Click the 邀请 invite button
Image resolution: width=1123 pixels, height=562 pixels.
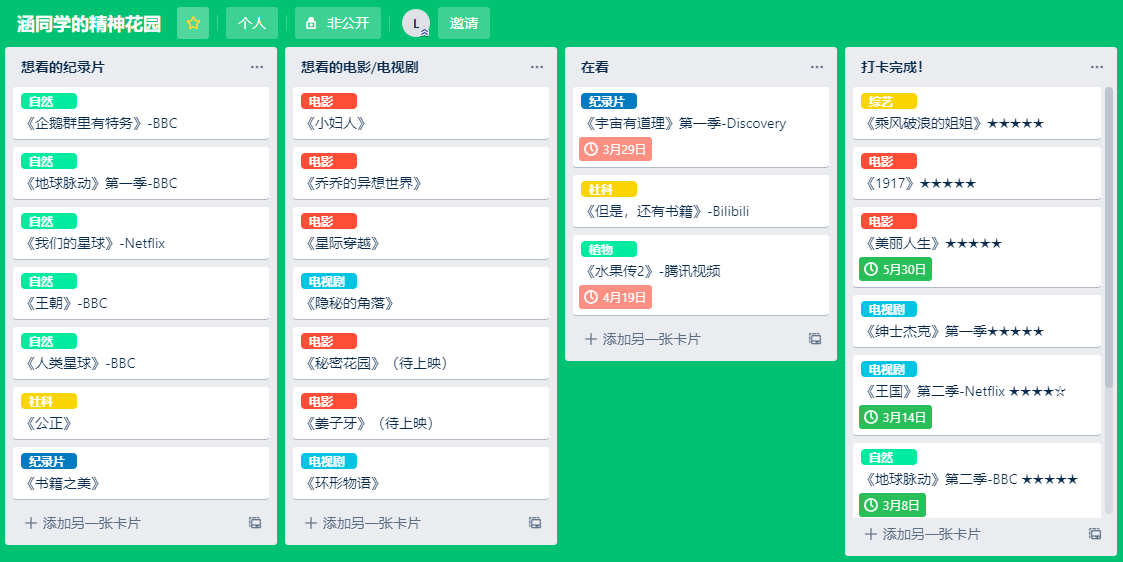pyautogui.click(x=464, y=23)
